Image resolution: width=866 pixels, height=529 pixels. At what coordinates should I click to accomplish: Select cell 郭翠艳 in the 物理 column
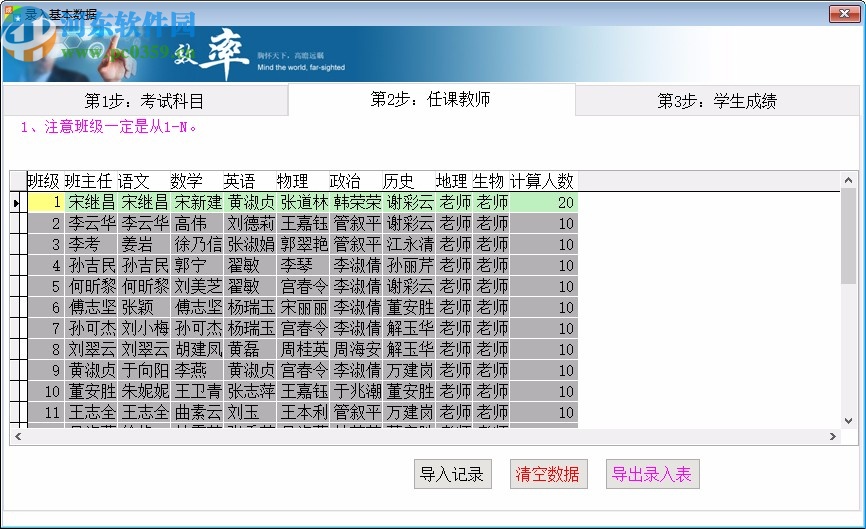tap(303, 245)
